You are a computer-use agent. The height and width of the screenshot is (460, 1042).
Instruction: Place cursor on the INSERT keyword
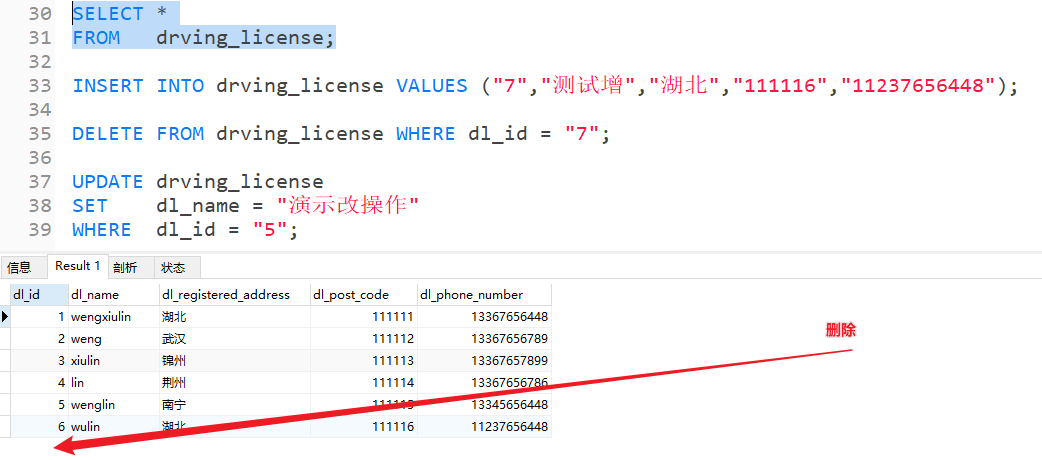click(108, 86)
